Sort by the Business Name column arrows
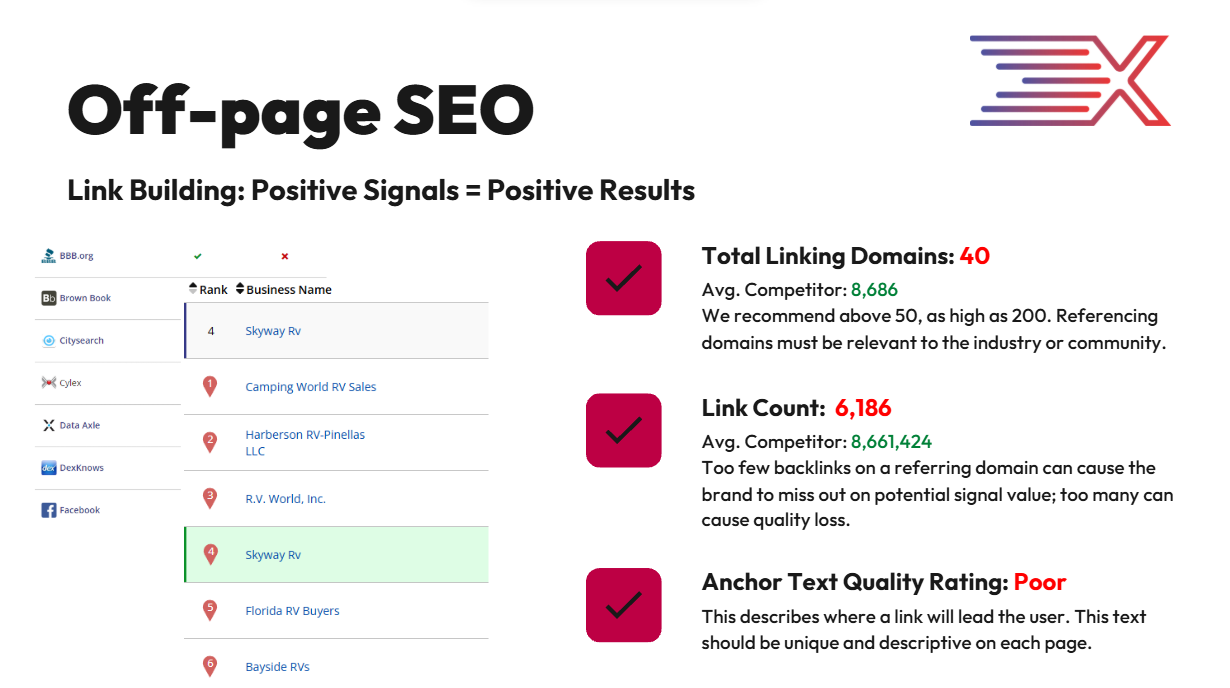Image resolution: width=1230 pixels, height=688 pixels. [240, 289]
